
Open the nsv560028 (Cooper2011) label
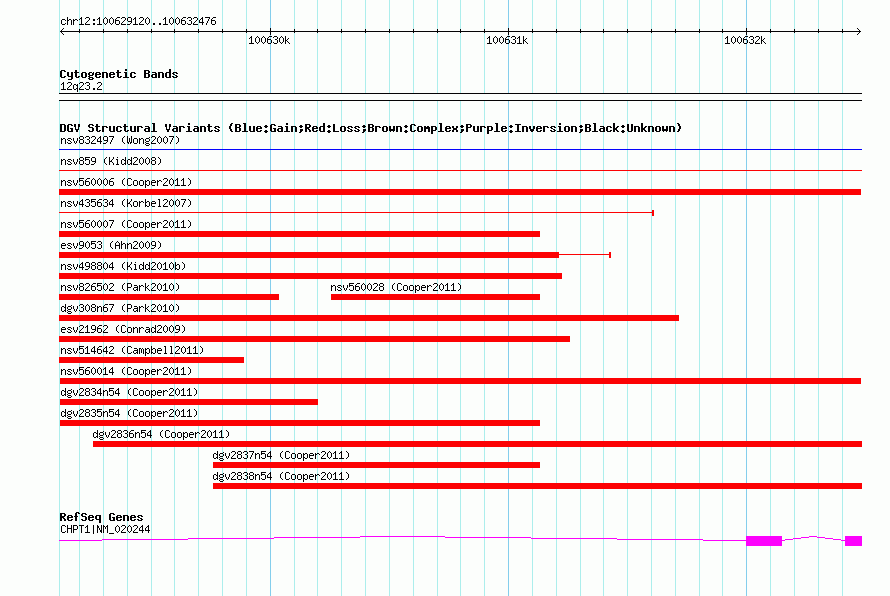tap(396, 287)
